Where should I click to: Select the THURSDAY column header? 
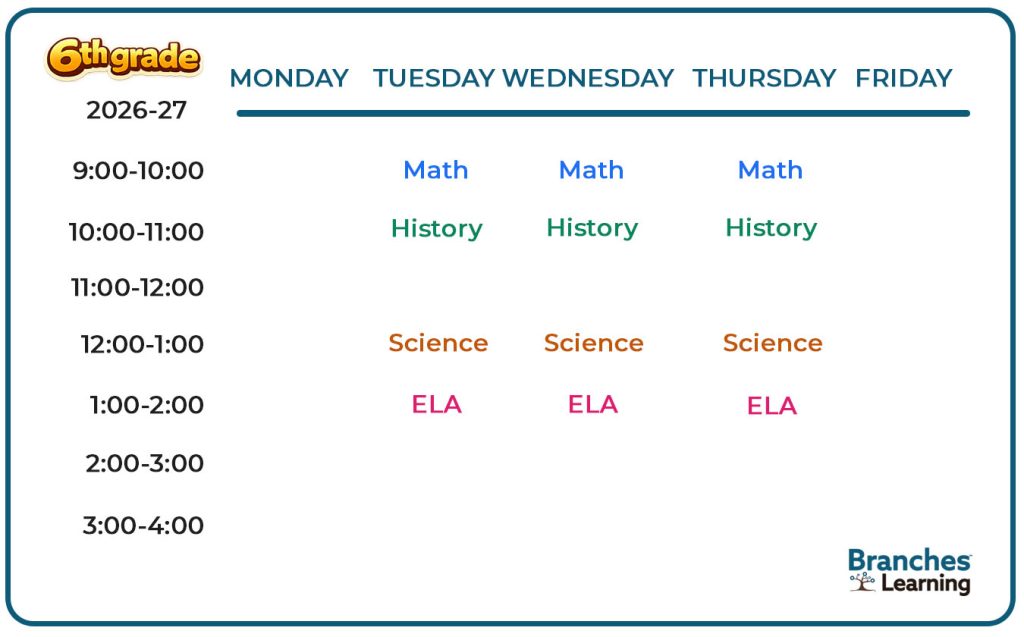point(764,78)
